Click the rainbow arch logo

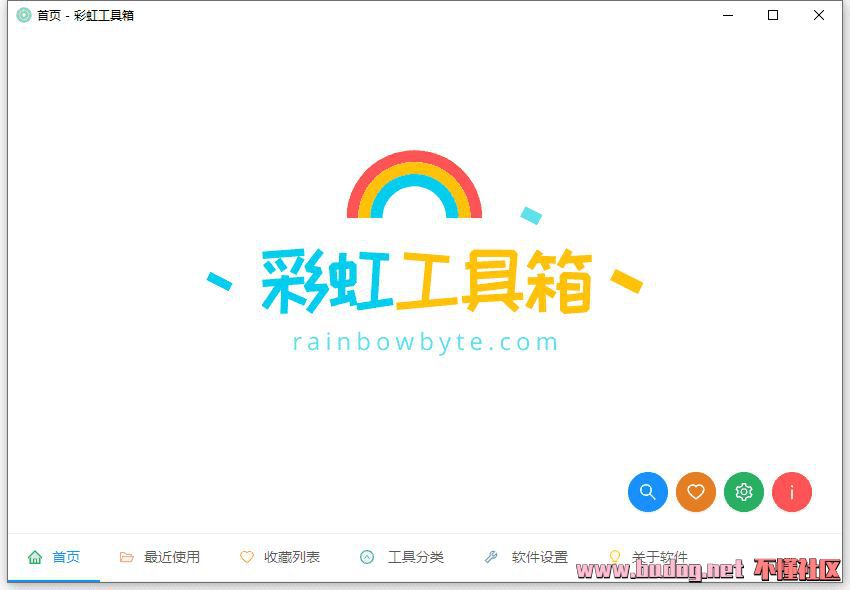coord(414,184)
